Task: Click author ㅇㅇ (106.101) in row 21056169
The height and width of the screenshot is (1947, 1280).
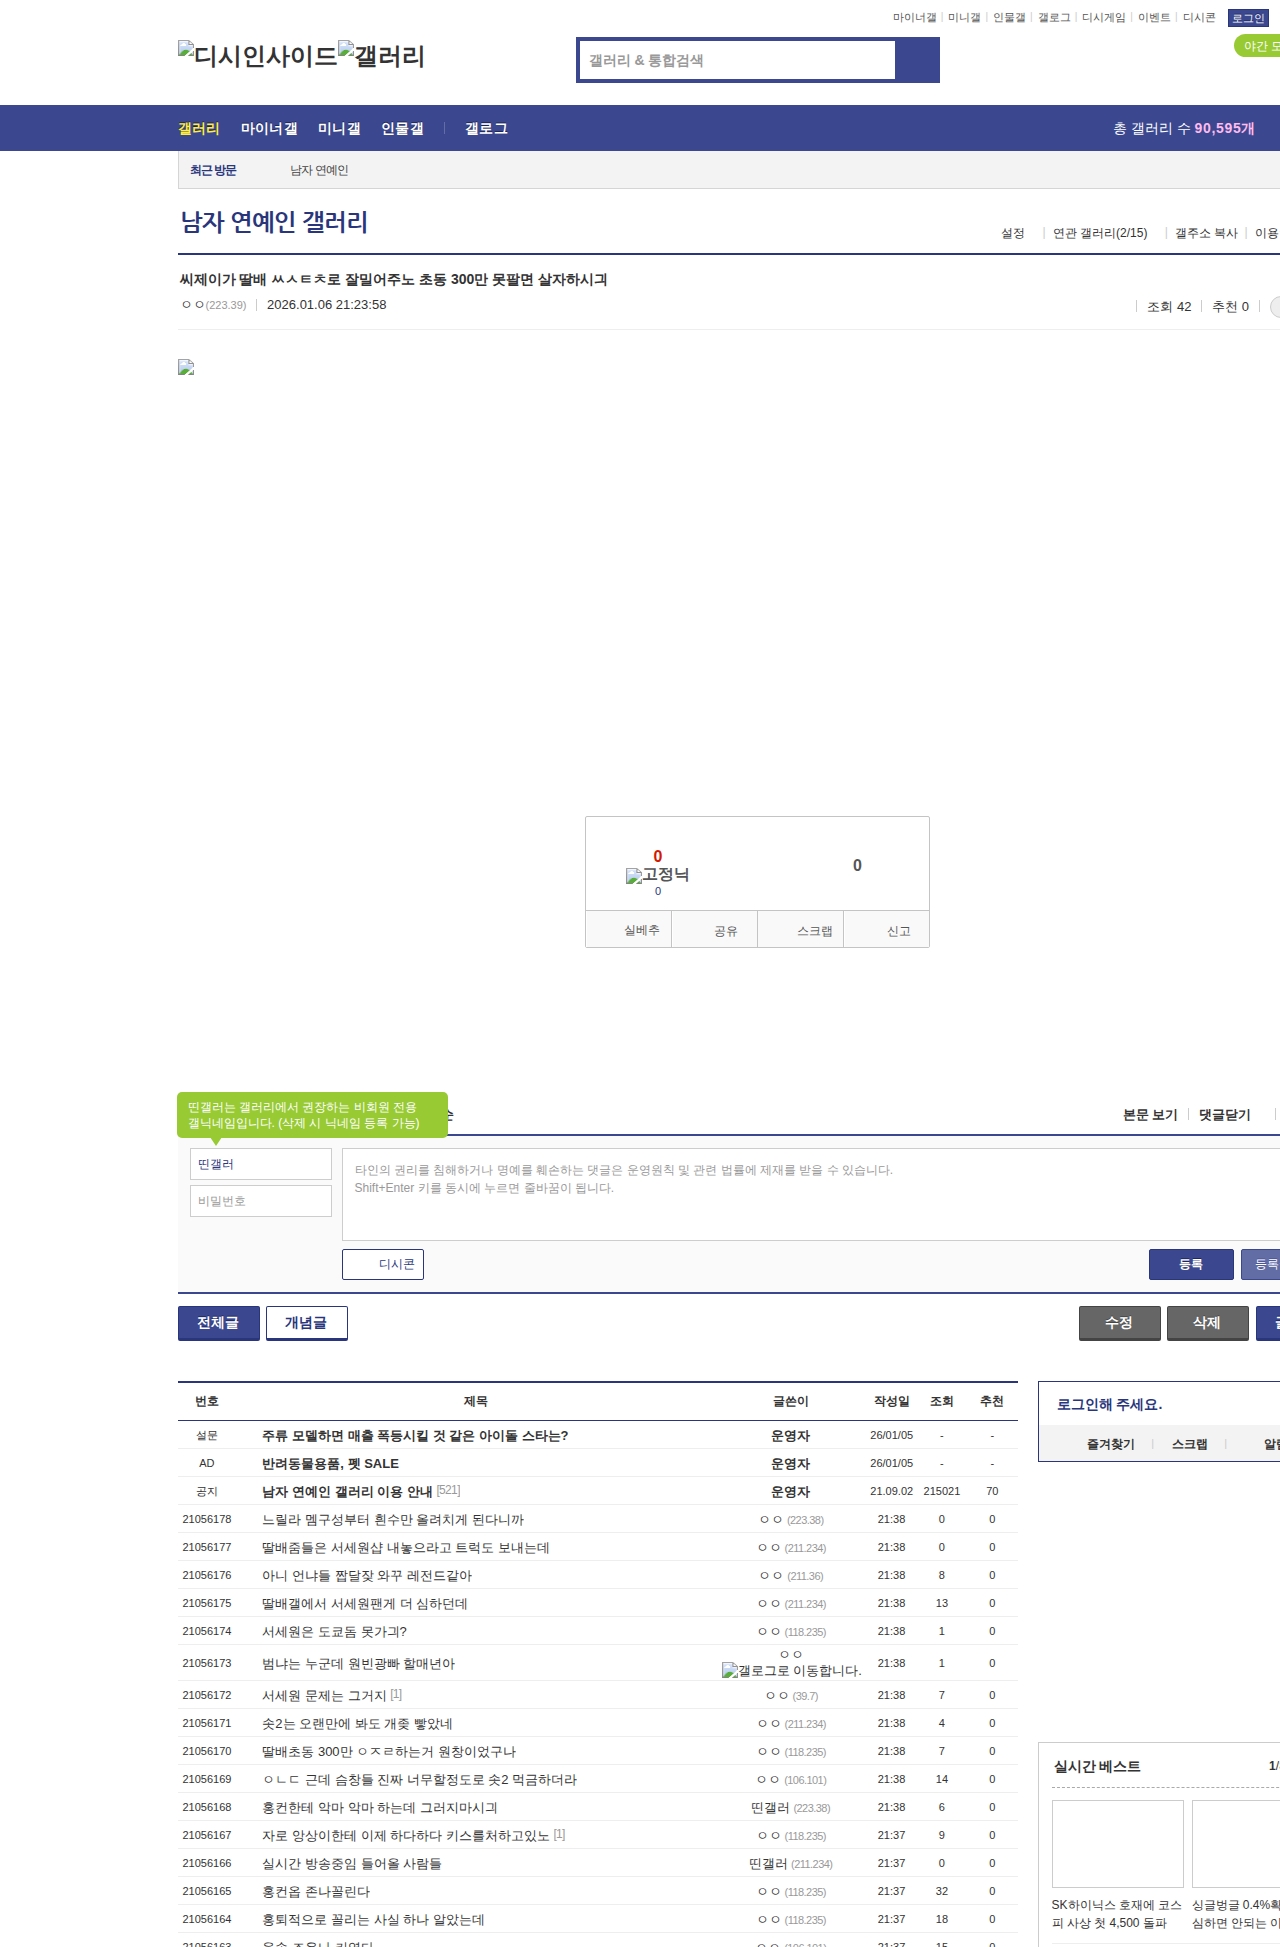Action: (791, 1780)
